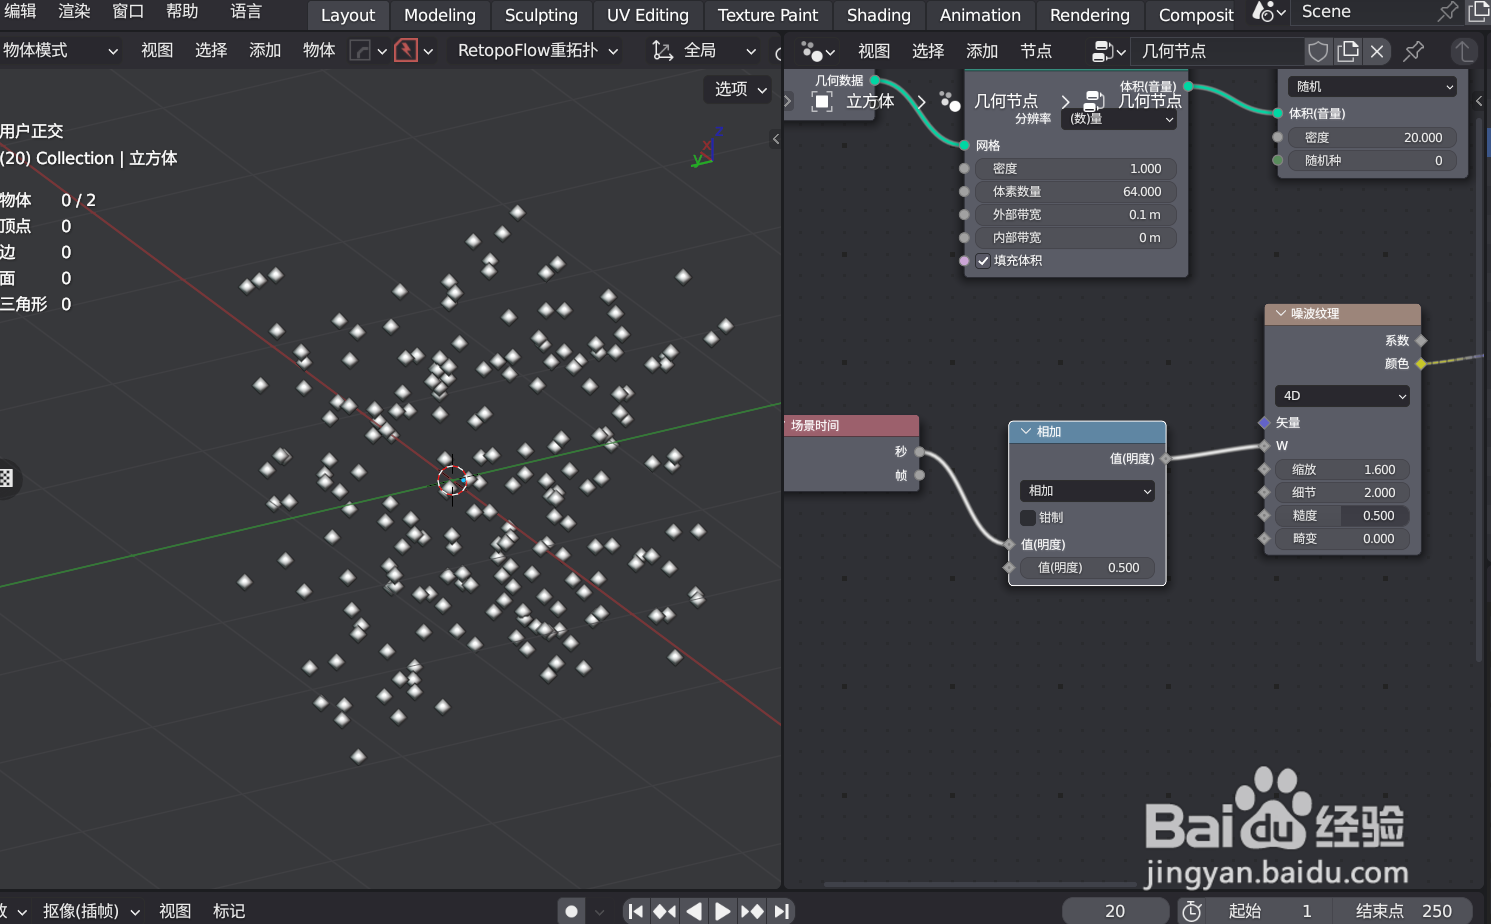This screenshot has height=924, width=1491.
Task: Click the transform orientation icon
Action: click(662, 50)
